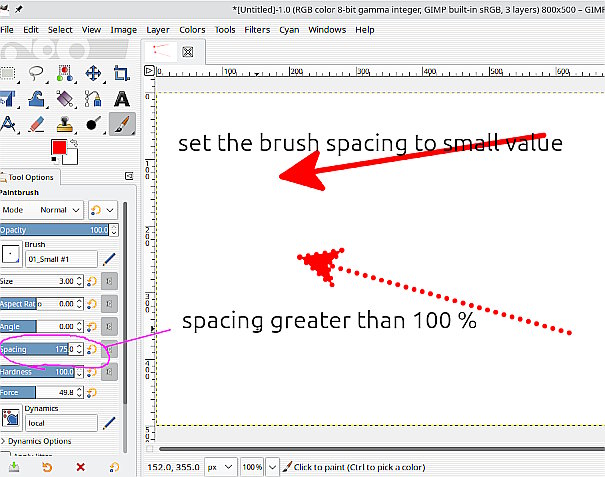Open the Filters menu
The image size is (605, 477).
tap(257, 30)
